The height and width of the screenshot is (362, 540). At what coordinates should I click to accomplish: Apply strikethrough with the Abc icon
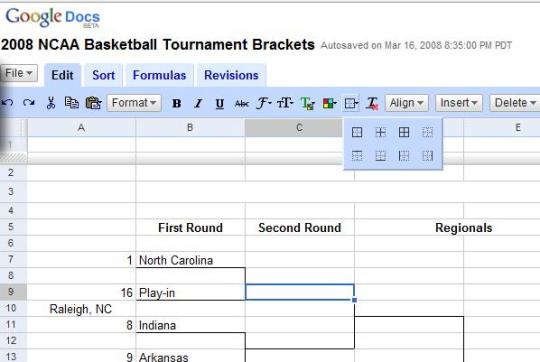click(241, 103)
